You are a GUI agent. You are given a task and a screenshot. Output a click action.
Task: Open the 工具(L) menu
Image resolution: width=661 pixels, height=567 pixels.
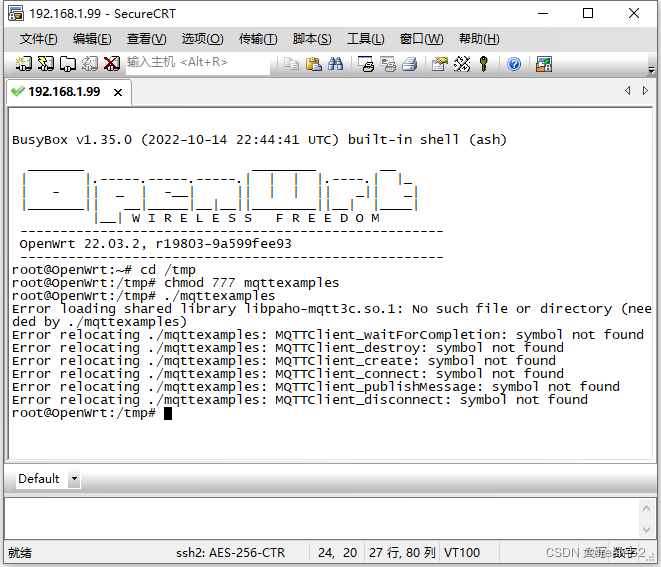[x=365, y=39]
